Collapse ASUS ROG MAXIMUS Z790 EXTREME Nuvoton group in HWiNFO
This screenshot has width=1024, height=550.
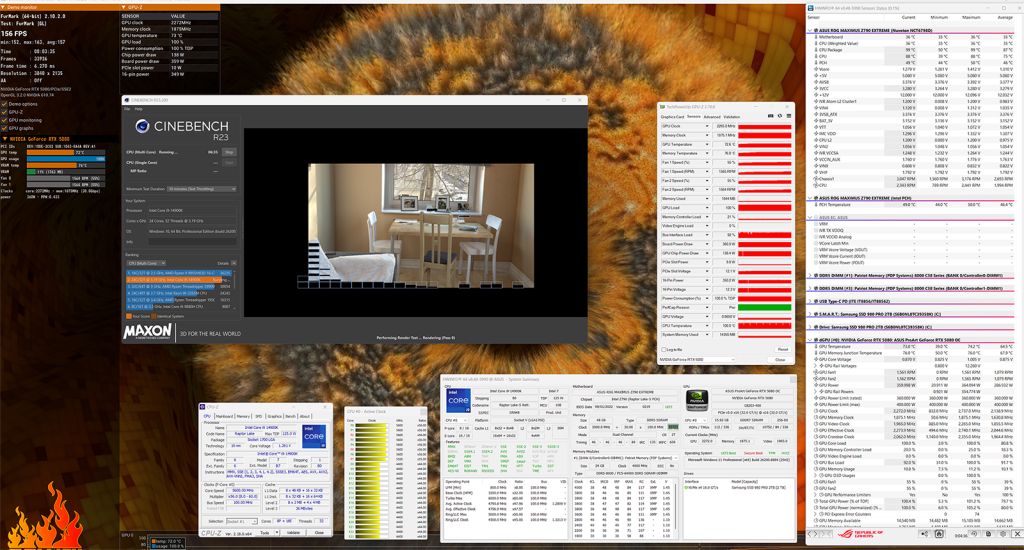coord(810,30)
